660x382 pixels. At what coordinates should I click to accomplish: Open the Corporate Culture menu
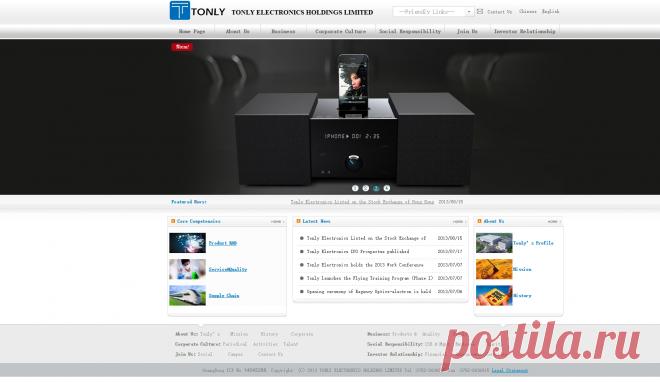[x=341, y=31]
